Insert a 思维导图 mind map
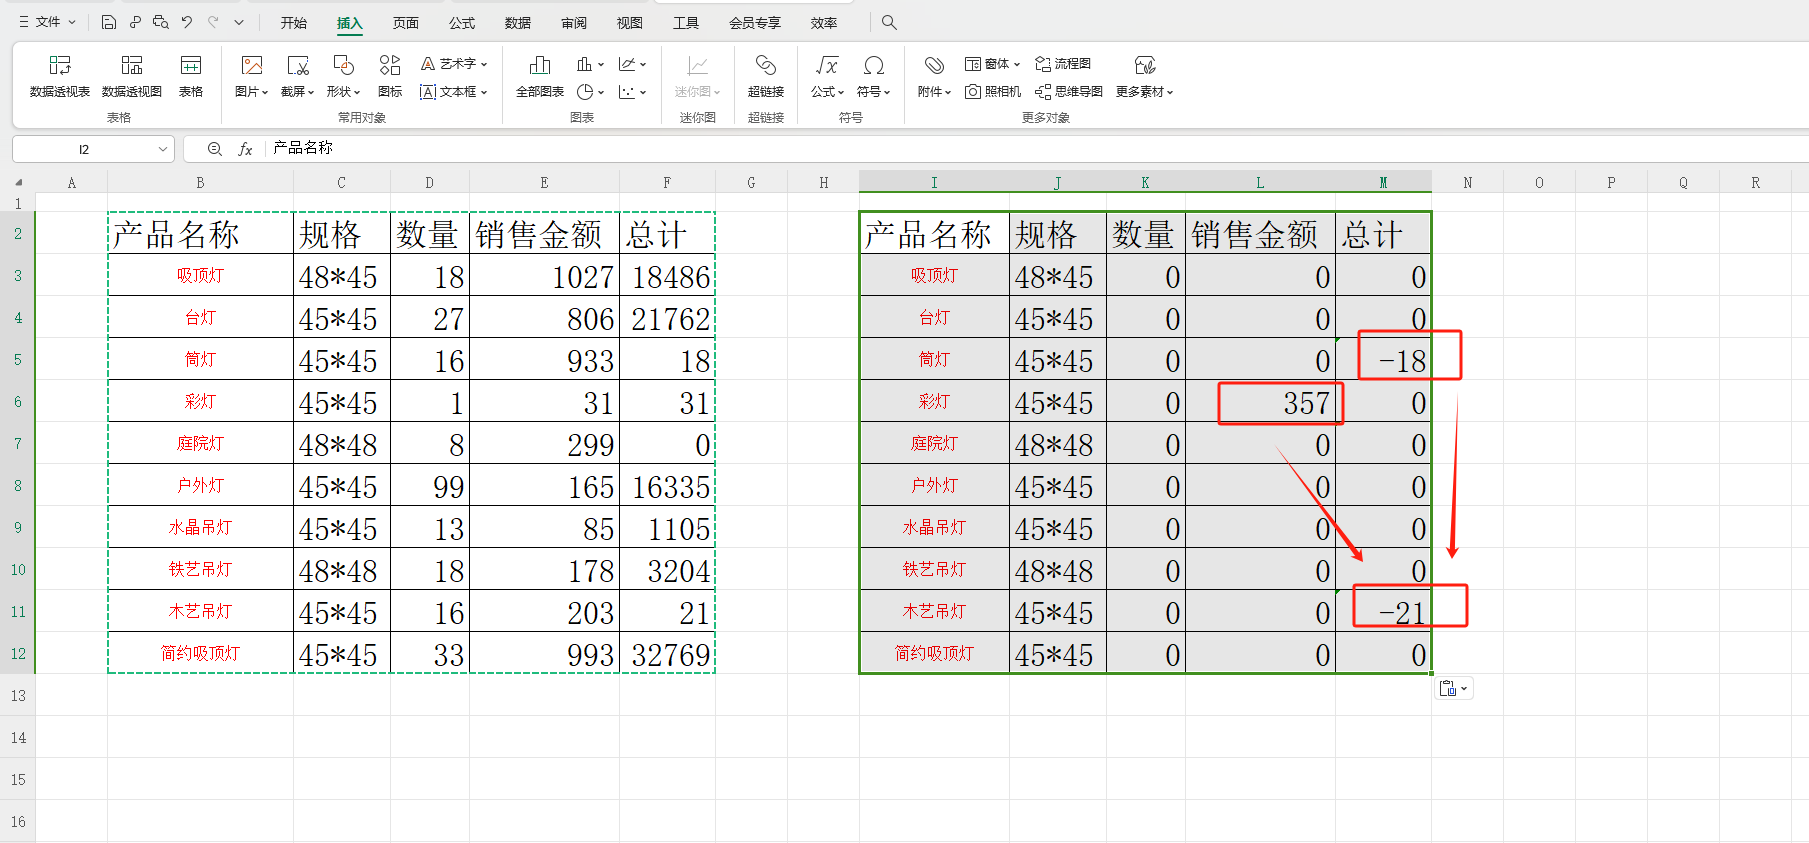This screenshot has height=843, width=1809. tap(1069, 92)
